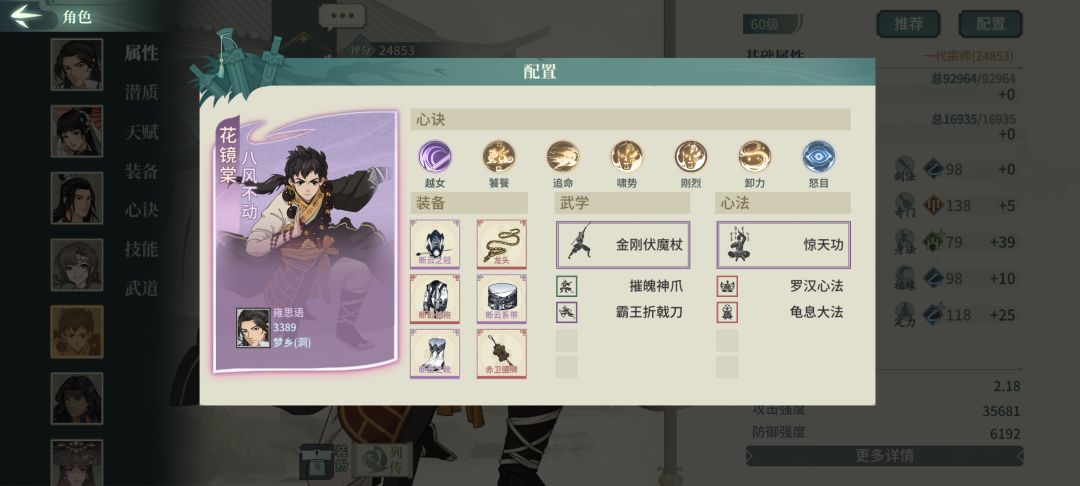
Task: Open the 技能 tab
Action: click(142, 249)
